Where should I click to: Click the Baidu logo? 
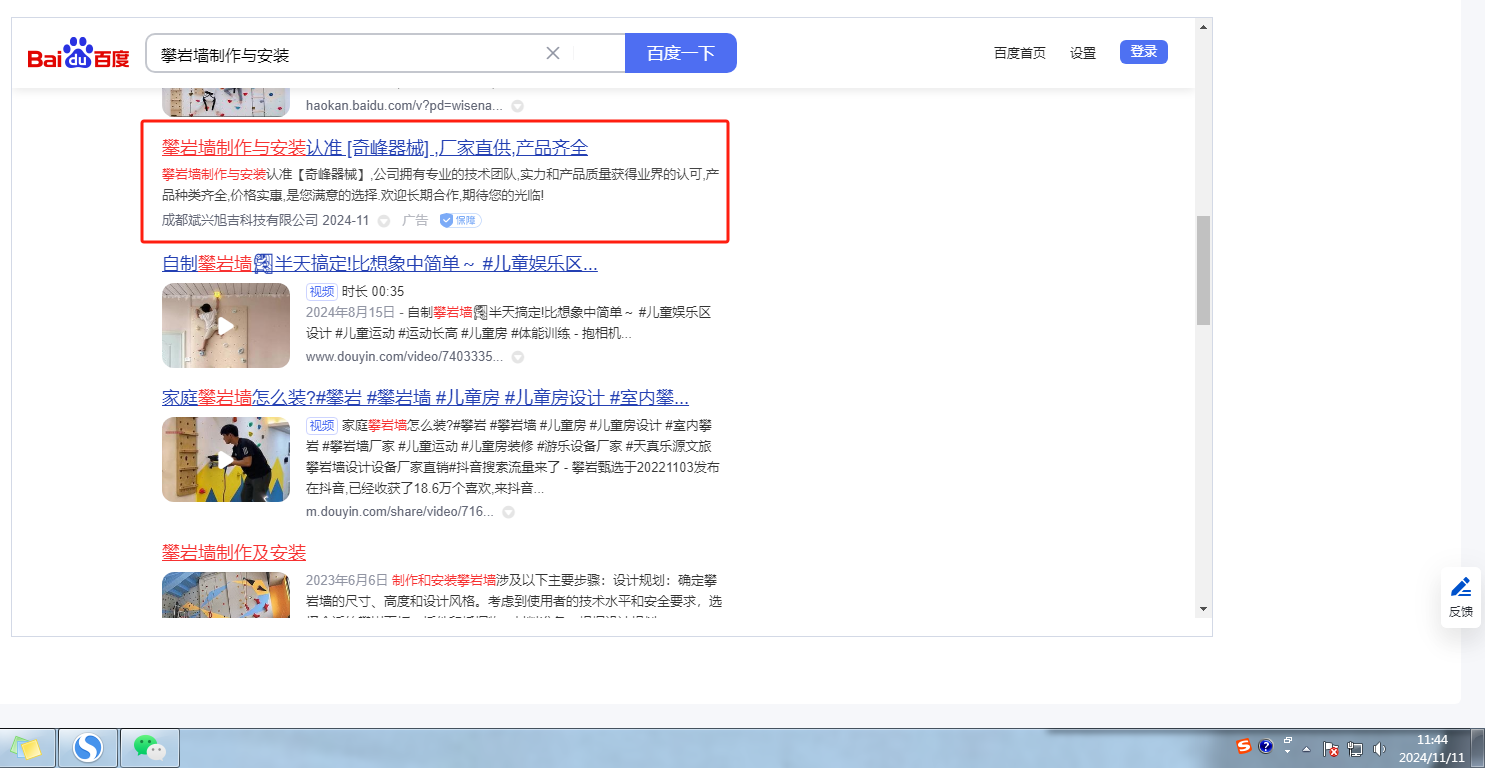click(x=78, y=55)
